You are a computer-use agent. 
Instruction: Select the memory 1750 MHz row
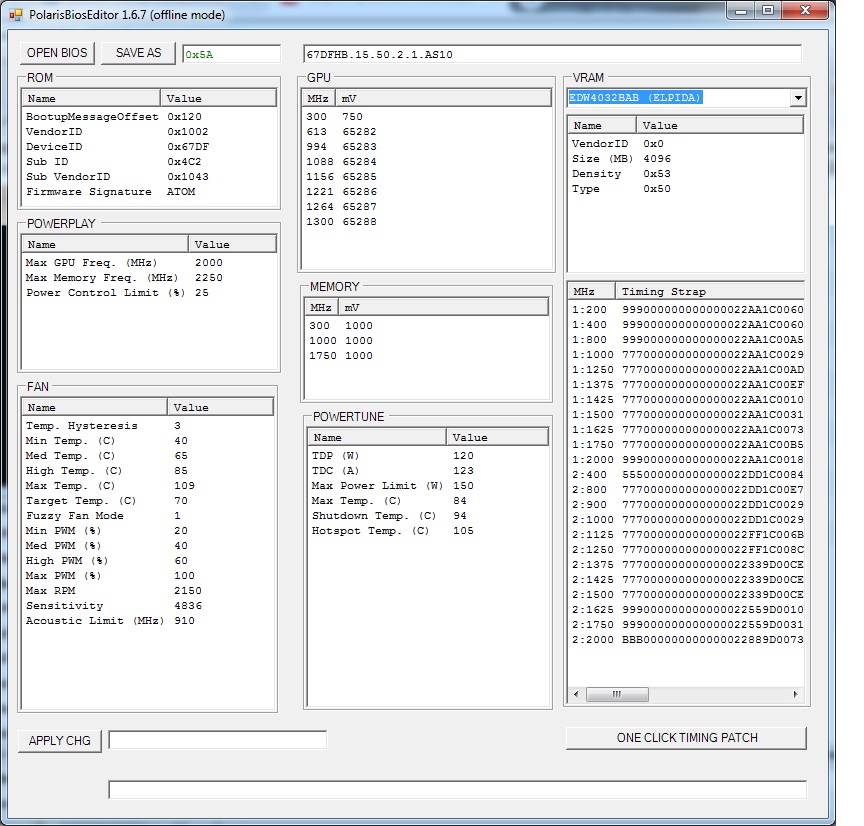[426, 356]
